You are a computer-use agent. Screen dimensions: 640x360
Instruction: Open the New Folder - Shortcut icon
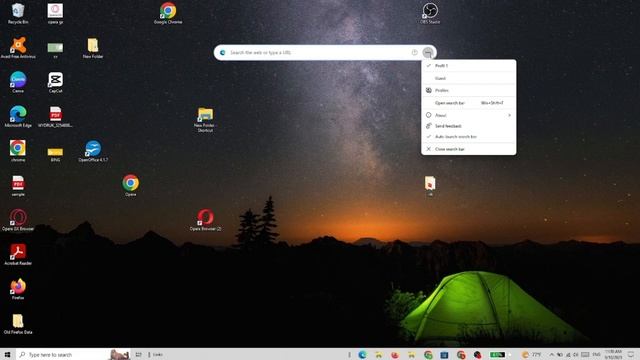coord(205,119)
